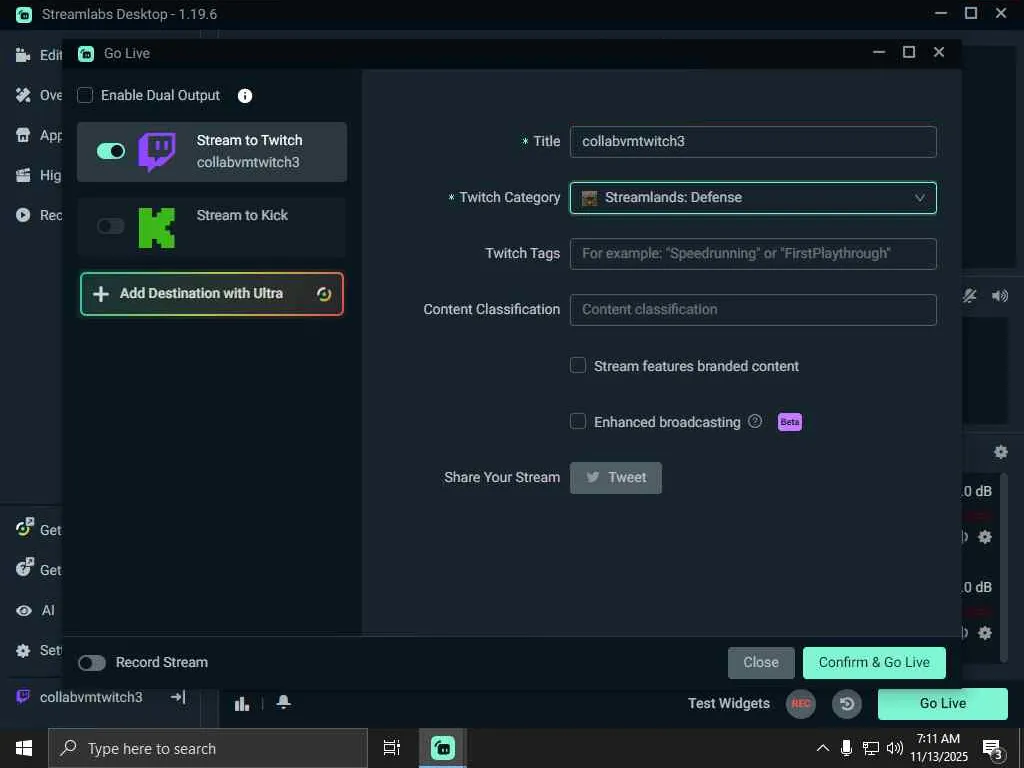Open the Settings gear in the sidebar
Viewport: 1024px width, 768px height.
pos(23,650)
